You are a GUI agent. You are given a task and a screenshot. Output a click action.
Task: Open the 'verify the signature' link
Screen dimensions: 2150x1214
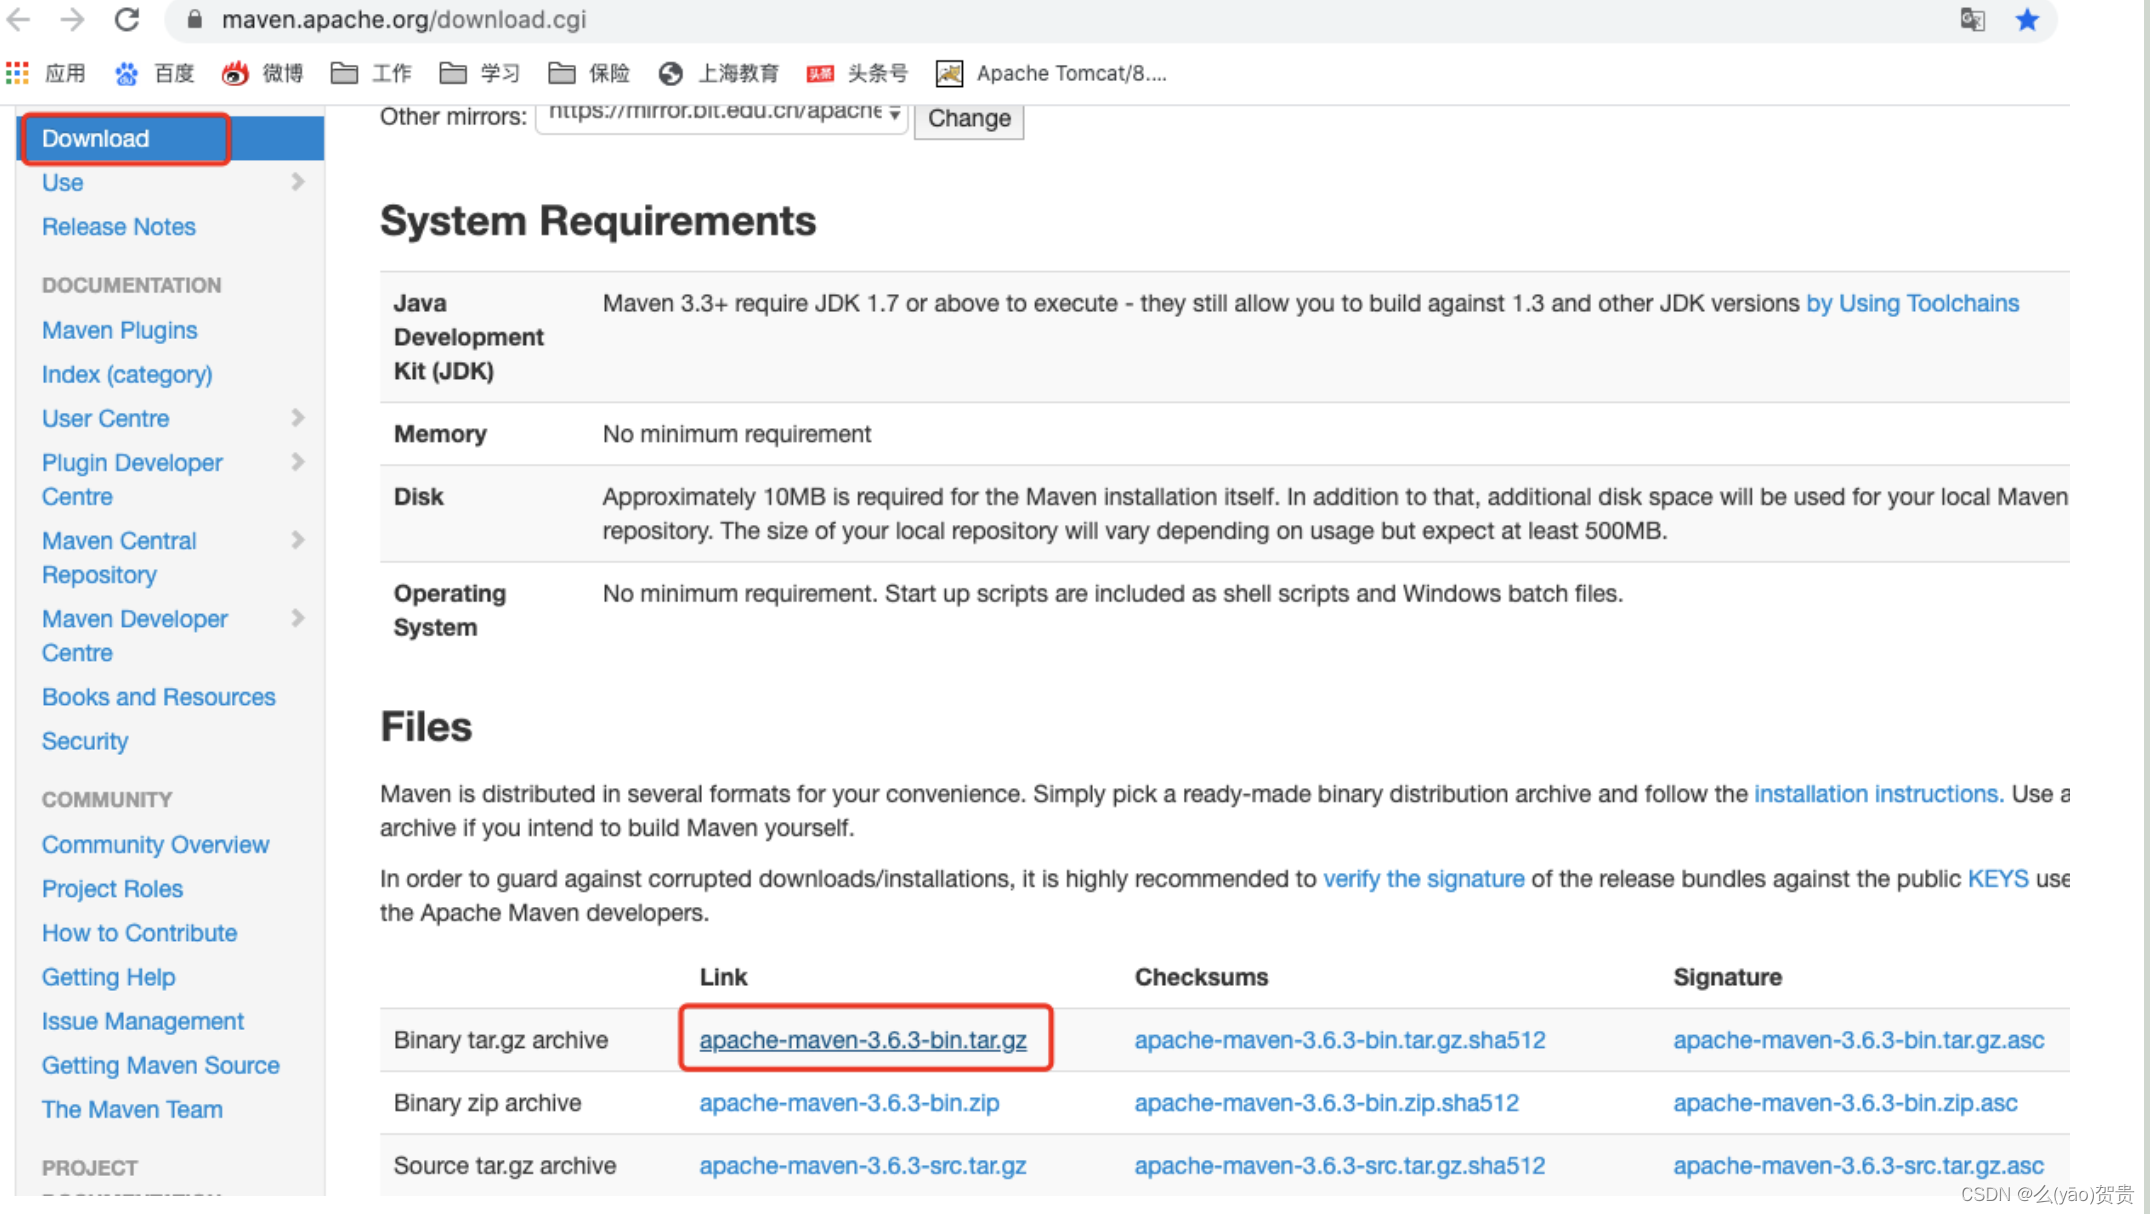click(x=1424, y=879)
